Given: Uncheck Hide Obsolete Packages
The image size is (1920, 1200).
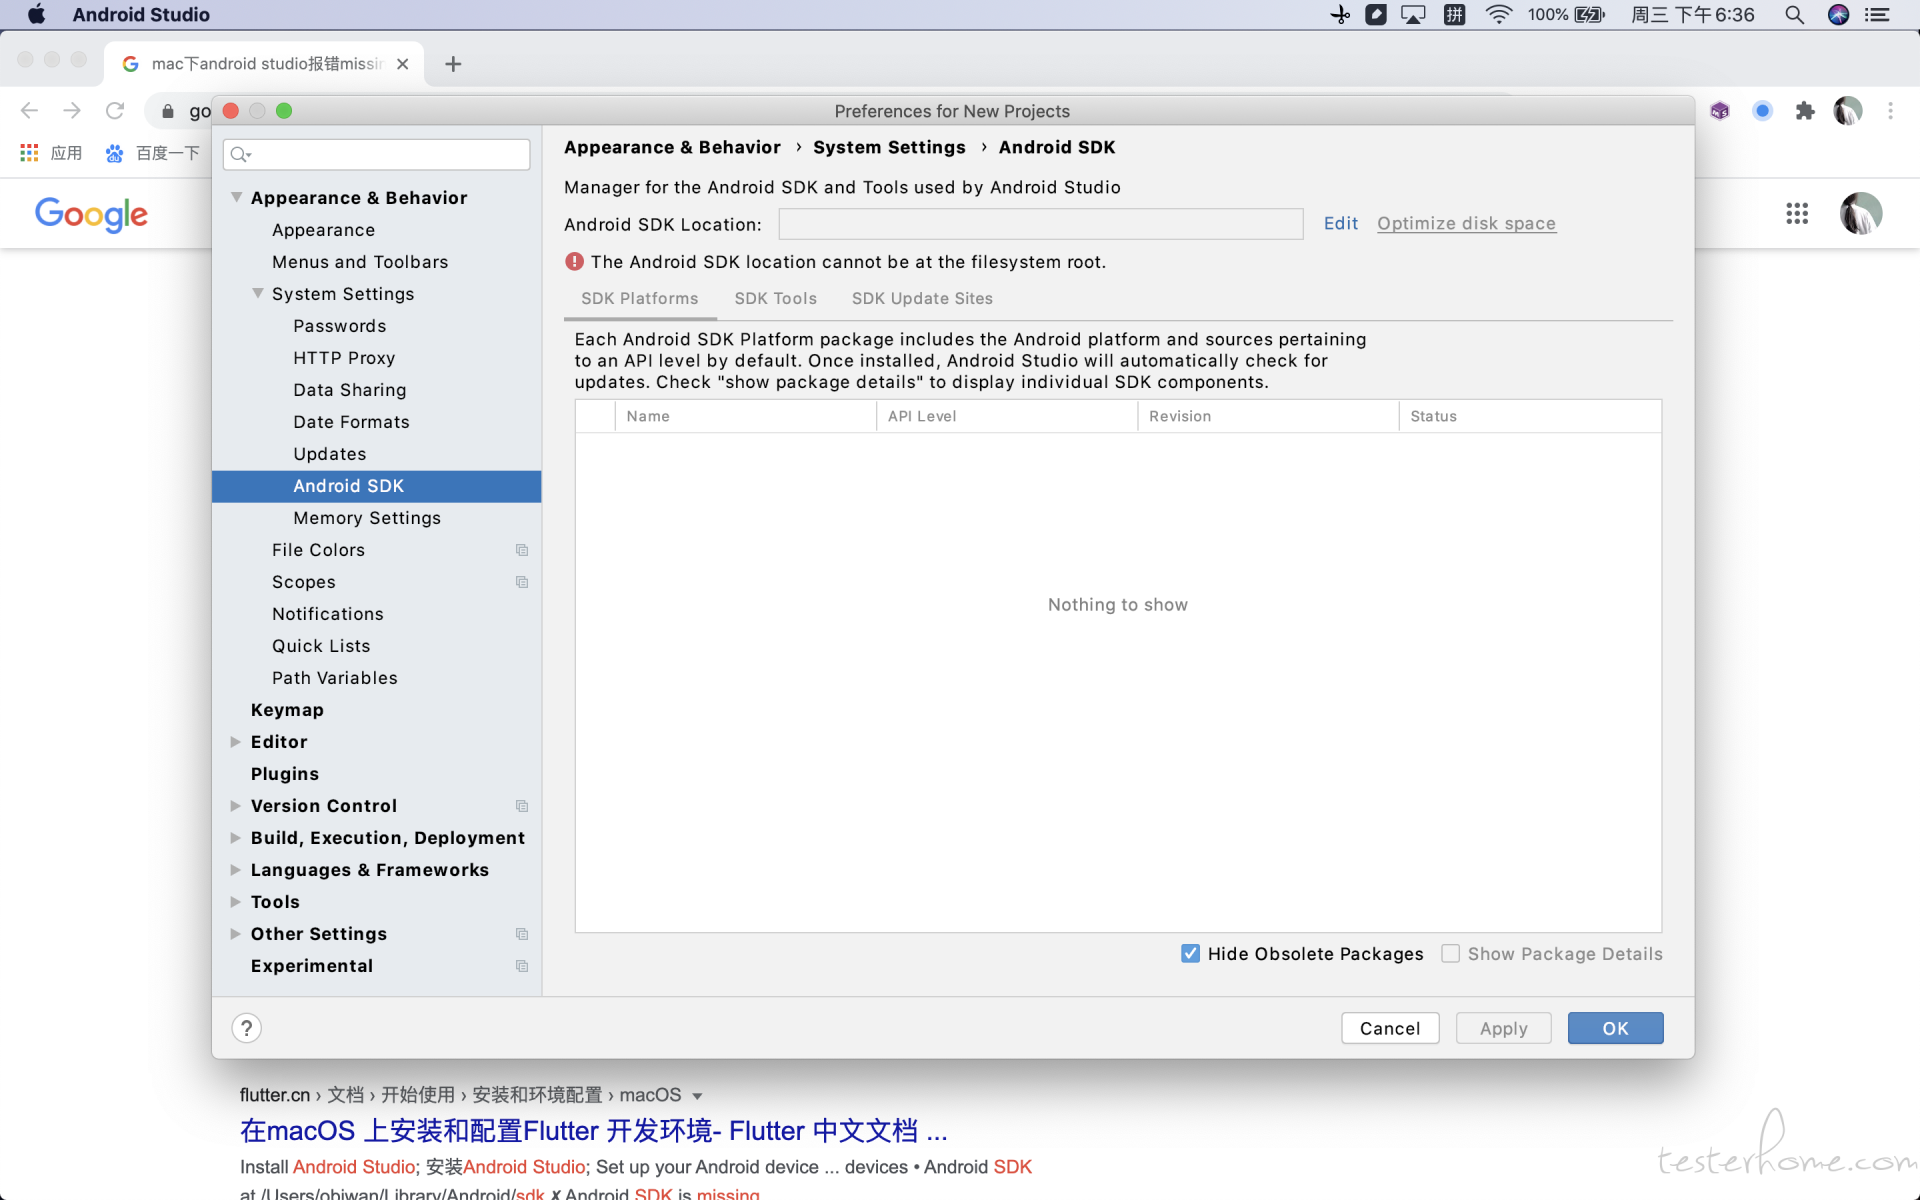Looking at the screenshot, I should 1190,954.
